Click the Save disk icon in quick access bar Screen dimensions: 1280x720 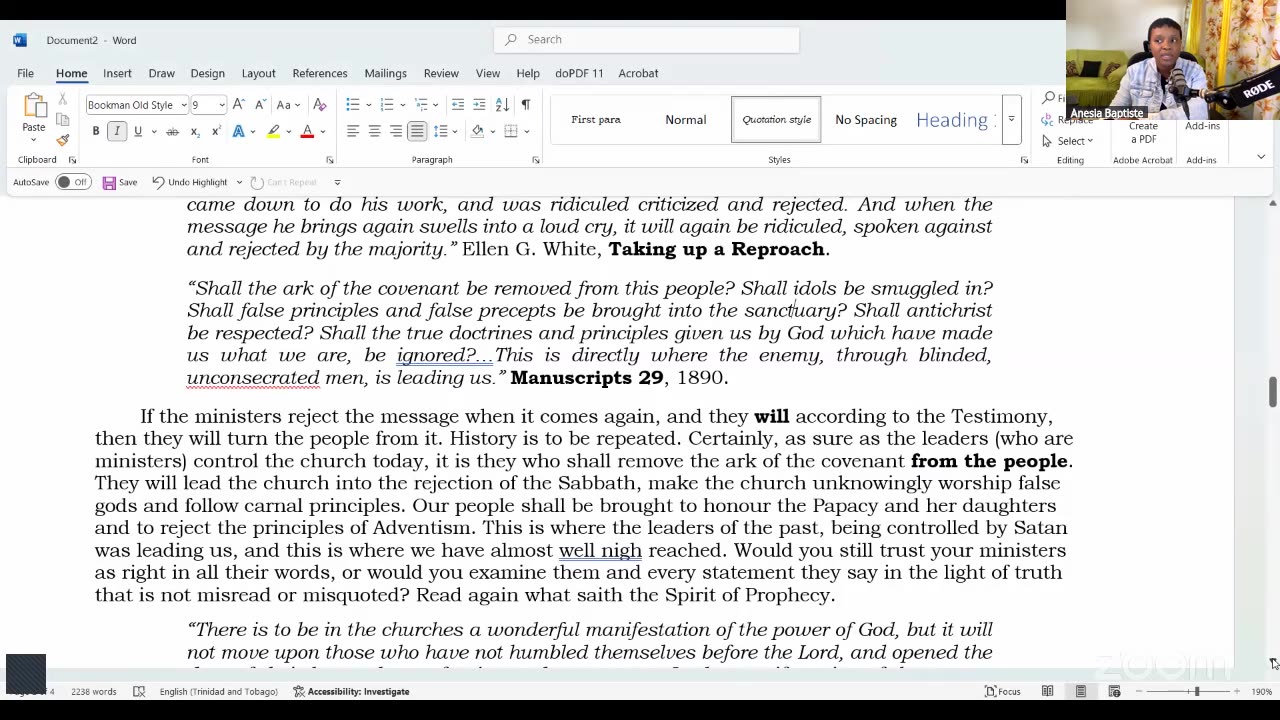point(109,182)
